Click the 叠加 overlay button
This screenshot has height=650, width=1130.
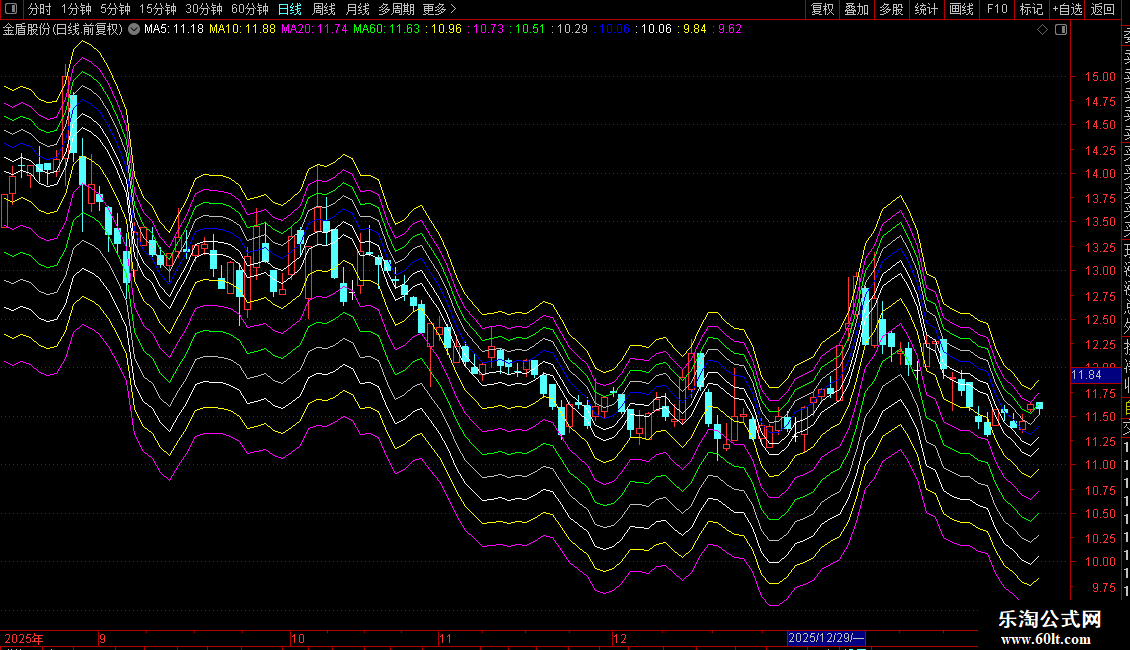point(856,9)
